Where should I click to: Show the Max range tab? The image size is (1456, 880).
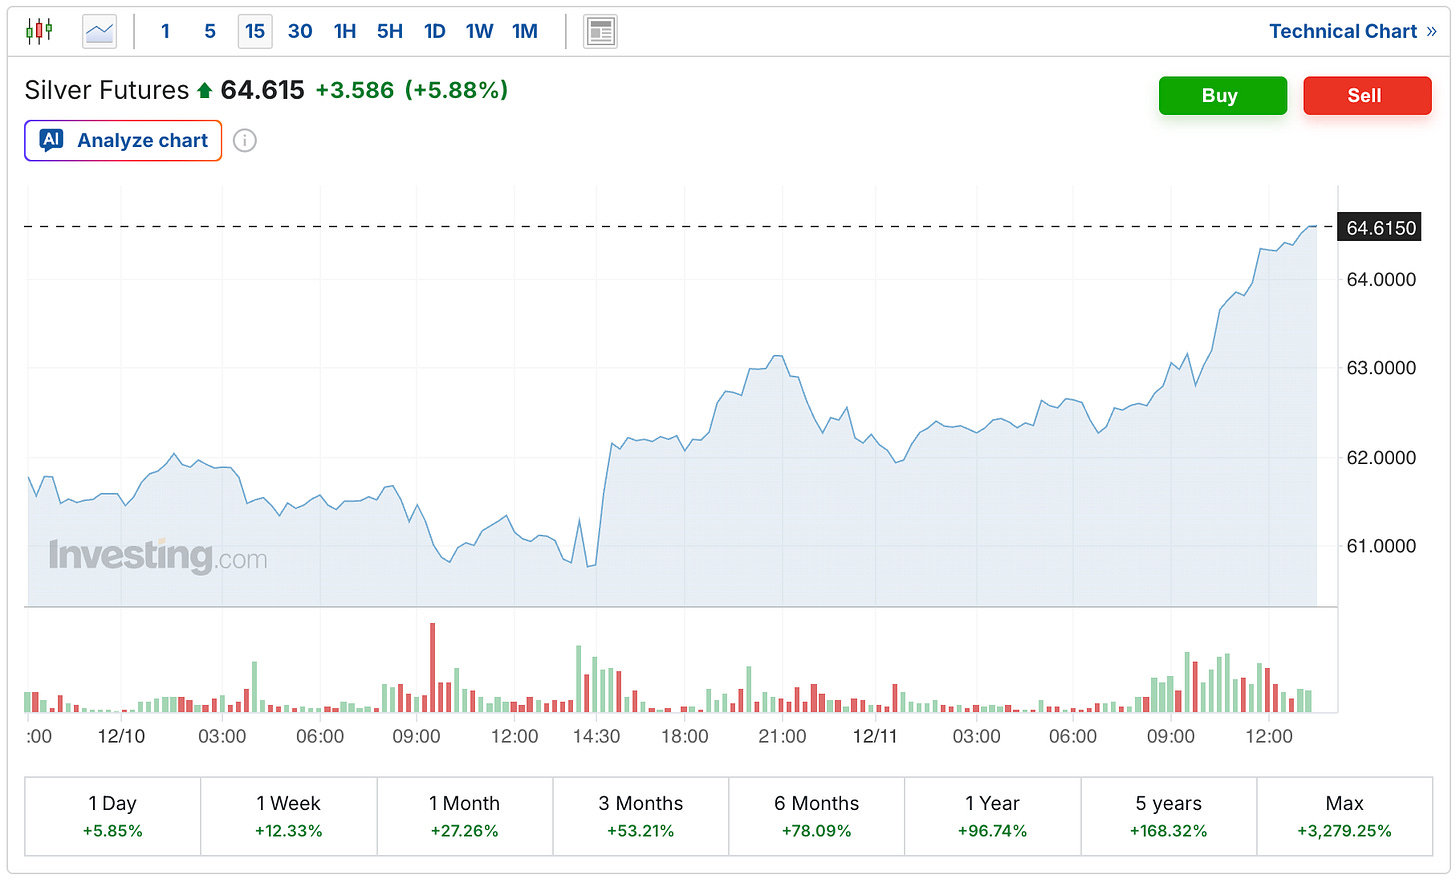click(1344, 816)
